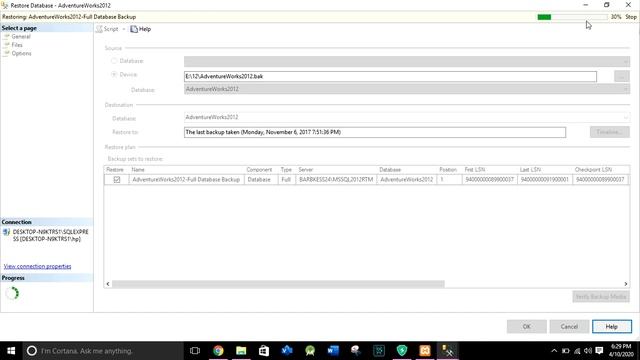Screen dimensions: 640x360
Task: Open the Action Center notifications icon
Action: click(599, 351)
